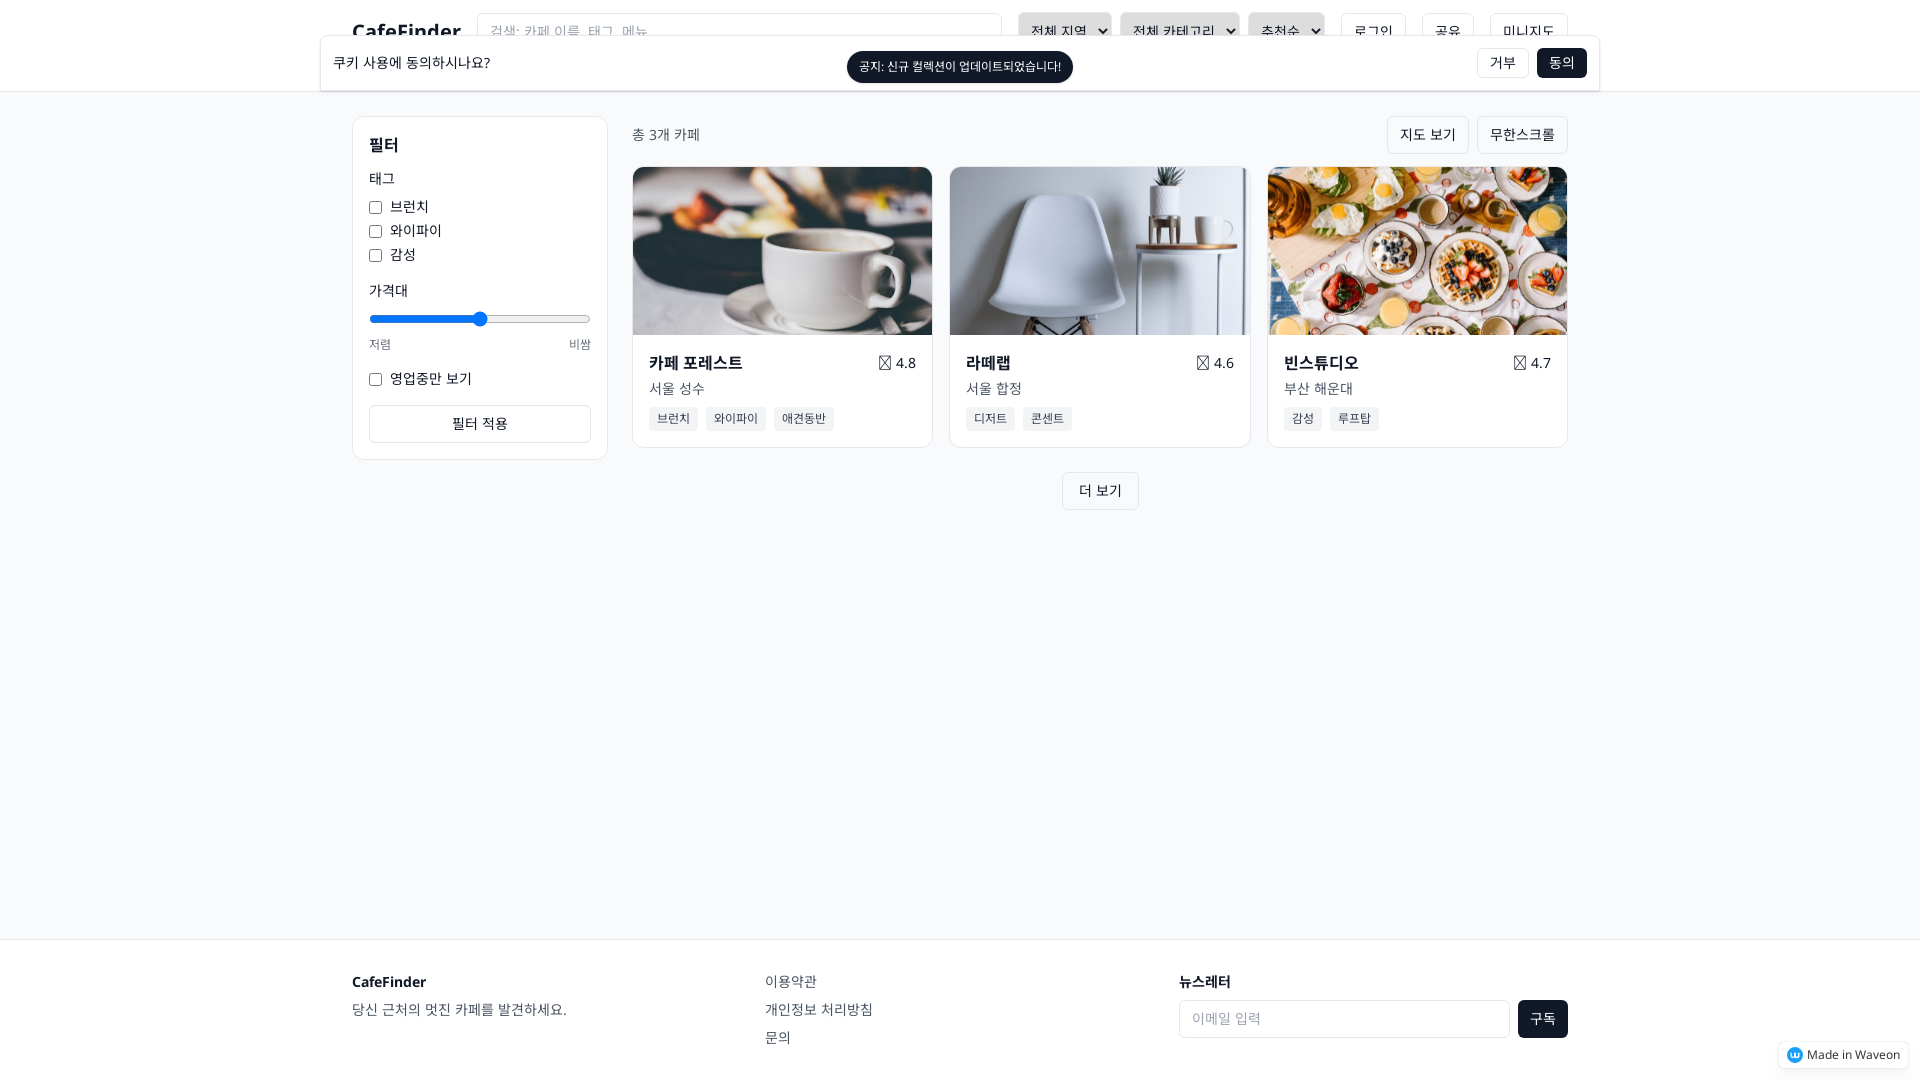Click the star icon on 빈스튜디오 card

point(1521,363)
